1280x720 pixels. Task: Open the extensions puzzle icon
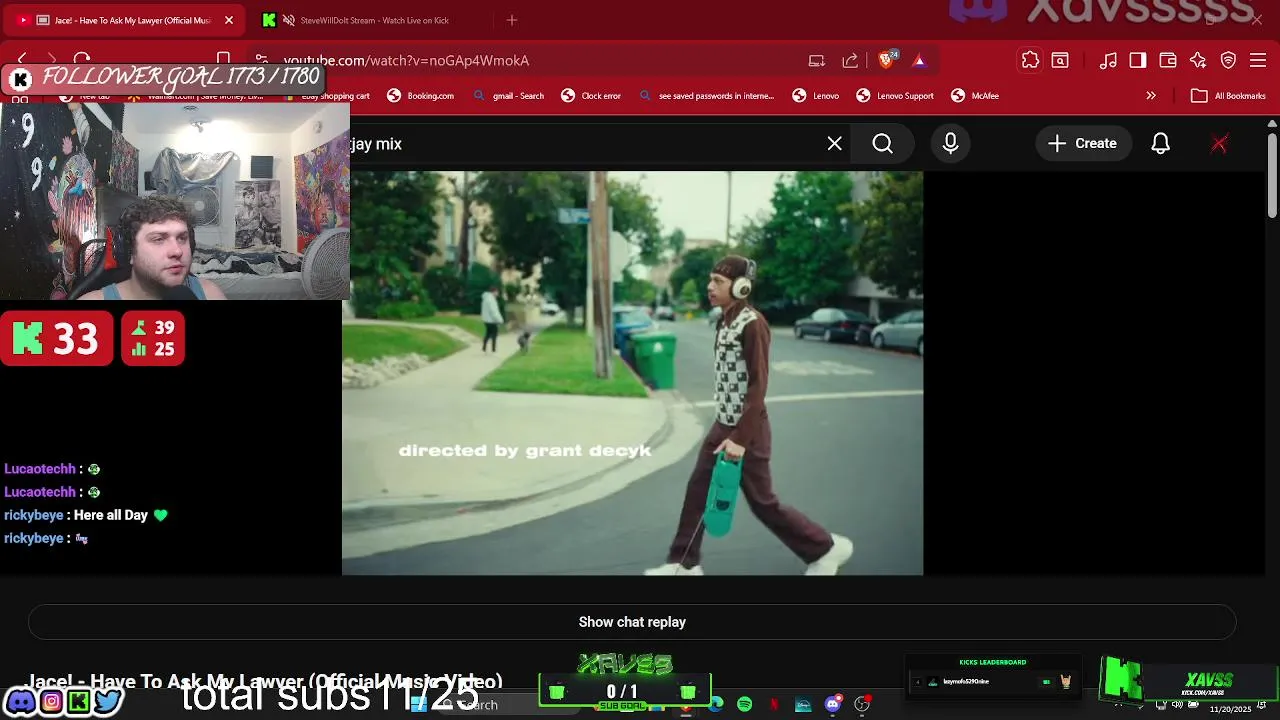click(1030, 60)
